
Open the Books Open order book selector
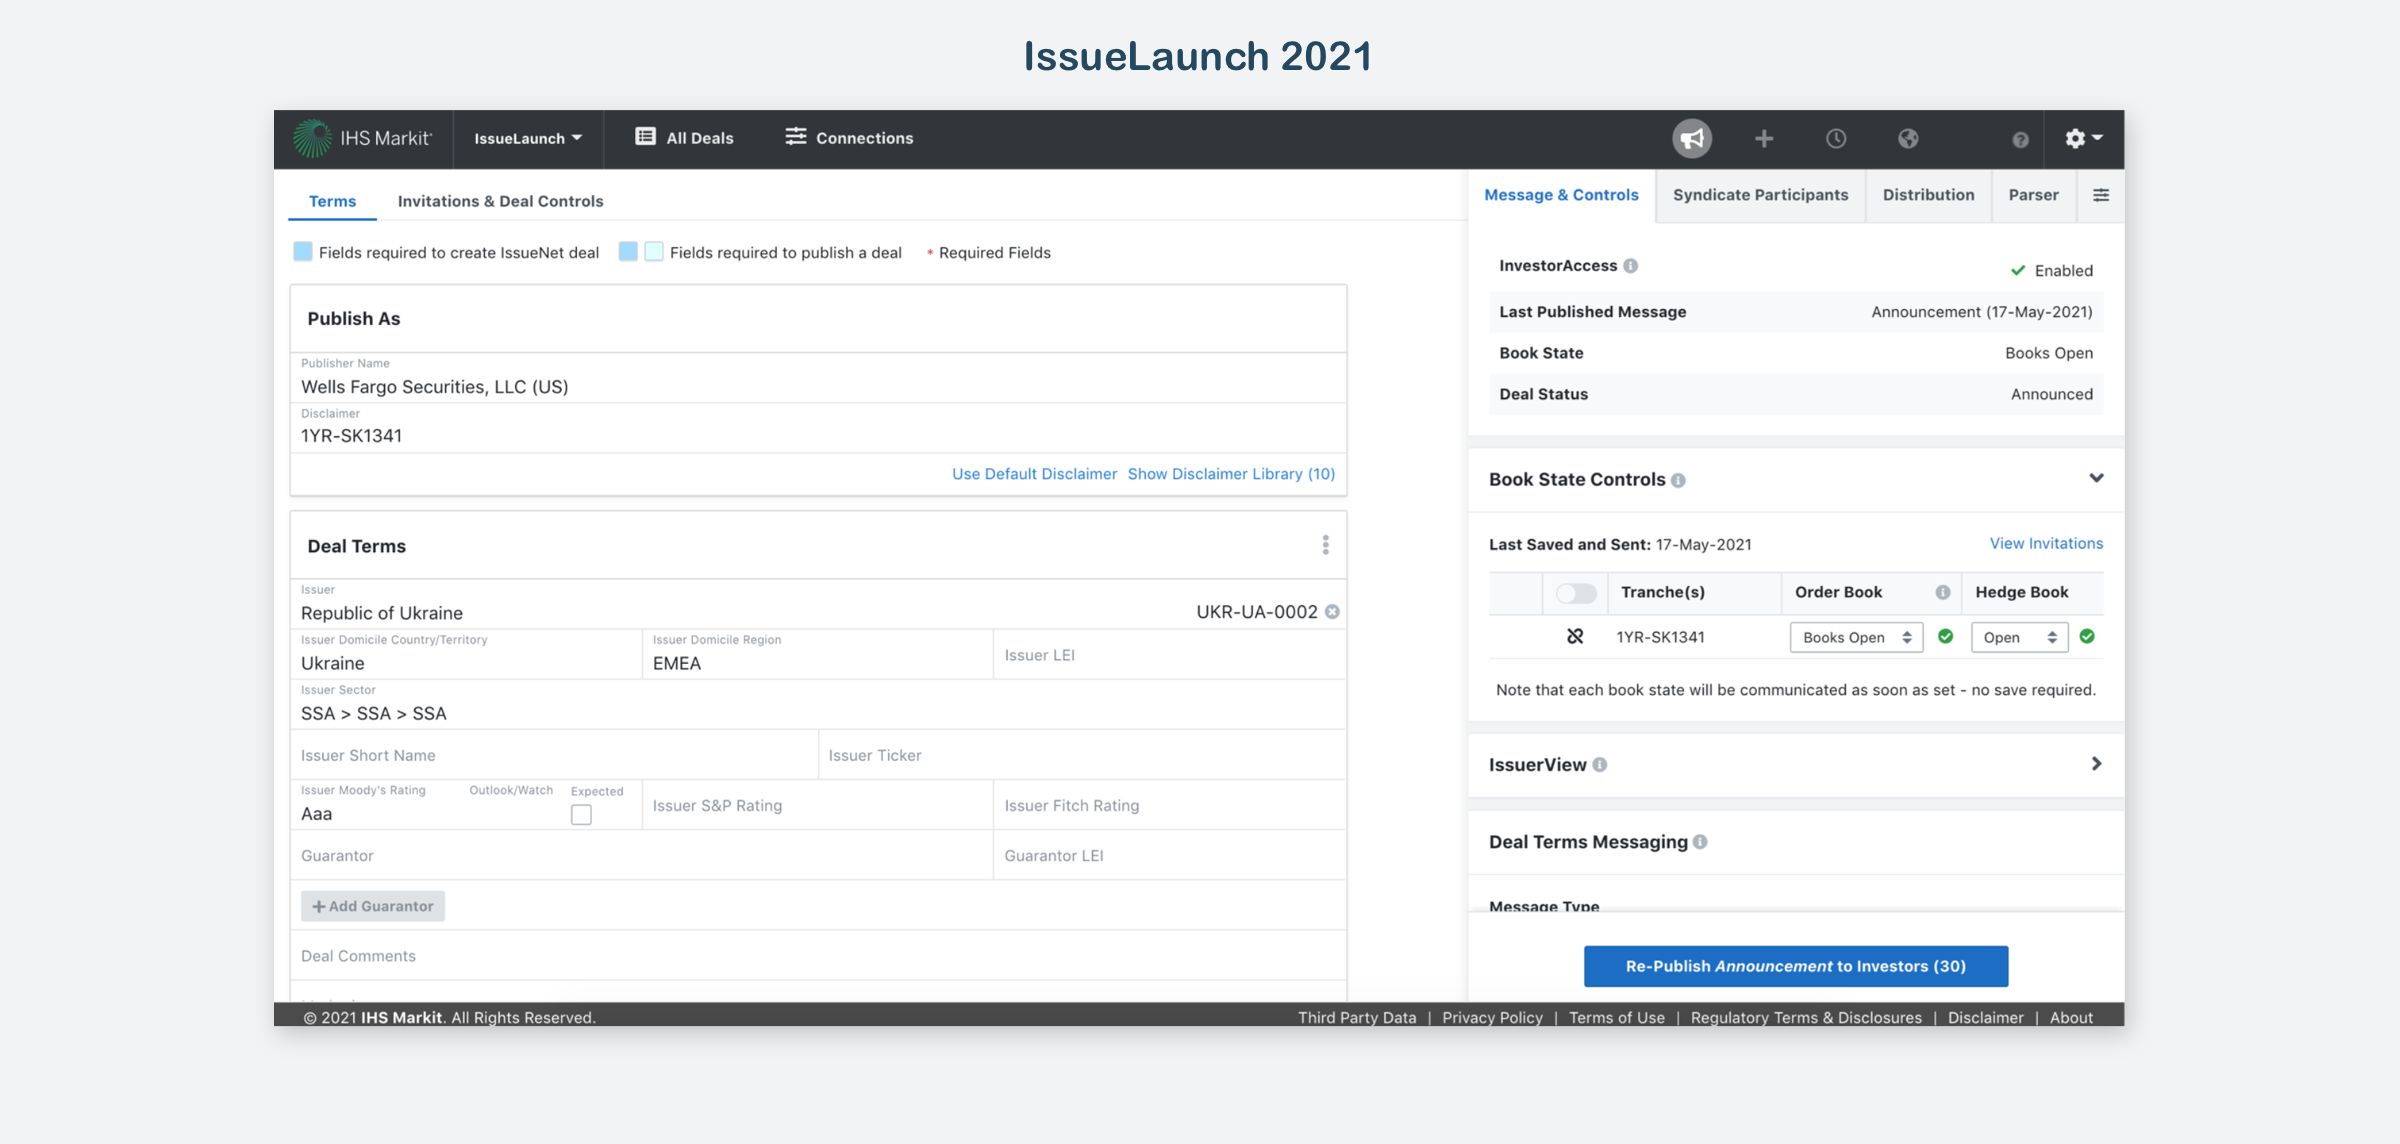point(1856,637)
